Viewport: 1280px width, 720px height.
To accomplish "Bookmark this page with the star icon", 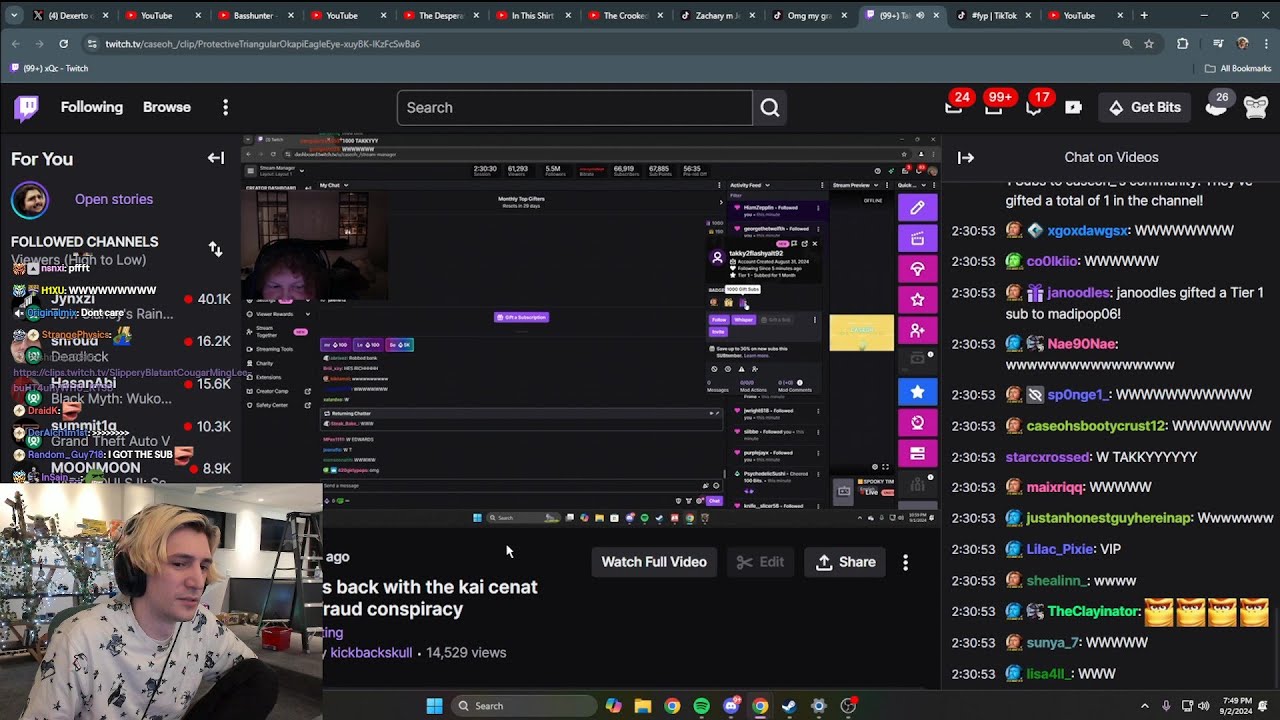I will coord(1149,44).
